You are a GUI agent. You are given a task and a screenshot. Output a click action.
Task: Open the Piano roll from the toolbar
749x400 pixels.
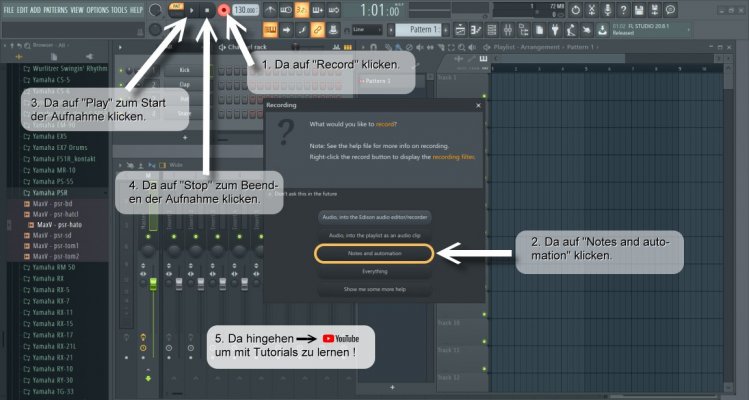[476, 30]
